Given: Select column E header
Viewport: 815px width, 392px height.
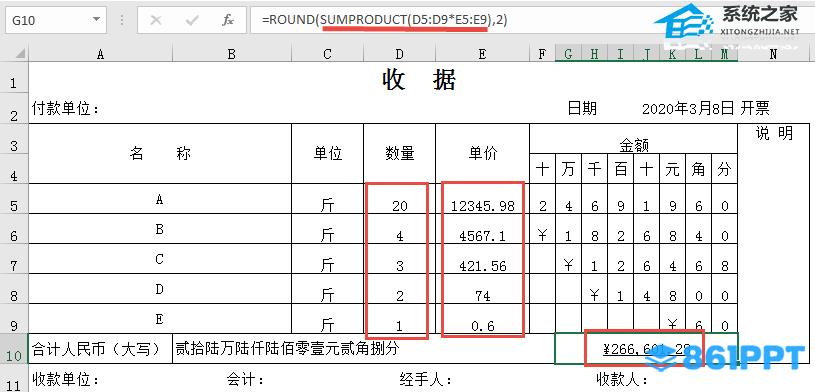Looking at the screenshot, I should click(x=482, y=54).
